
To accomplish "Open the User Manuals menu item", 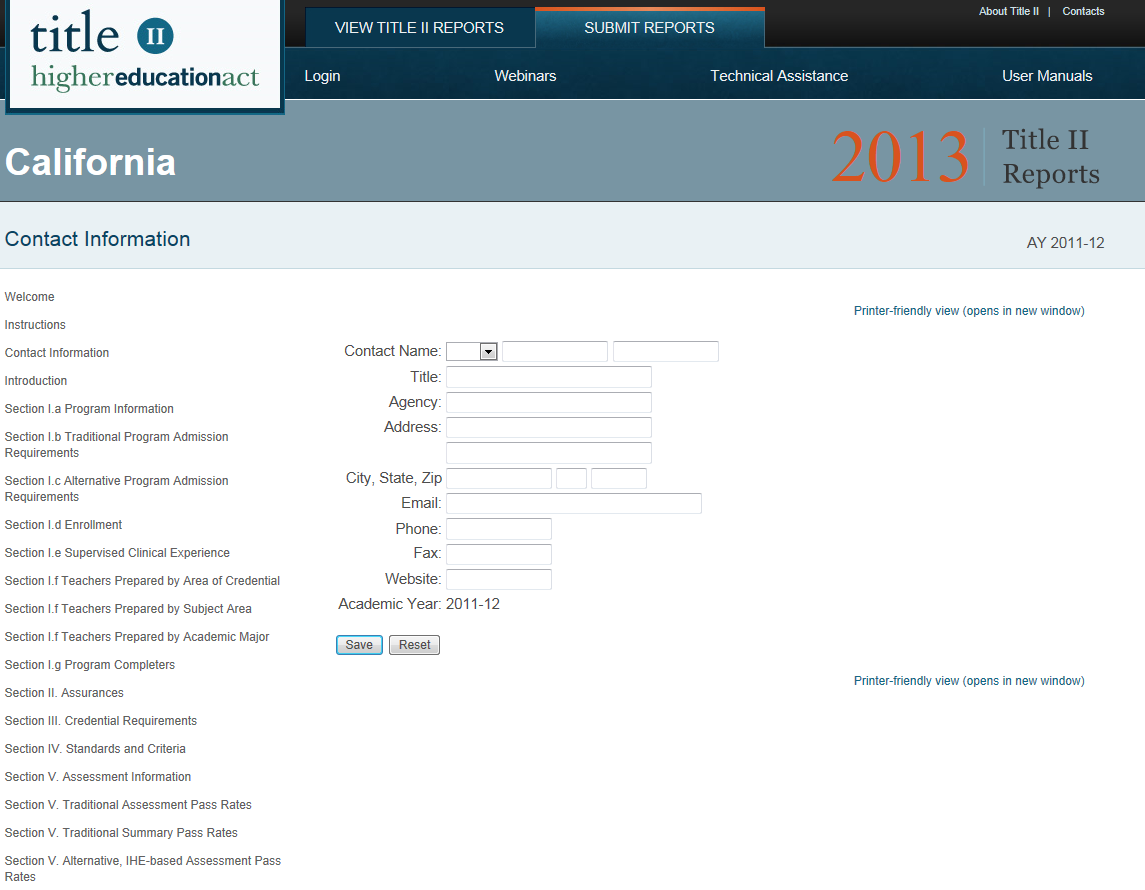I will coord(1047,76).
